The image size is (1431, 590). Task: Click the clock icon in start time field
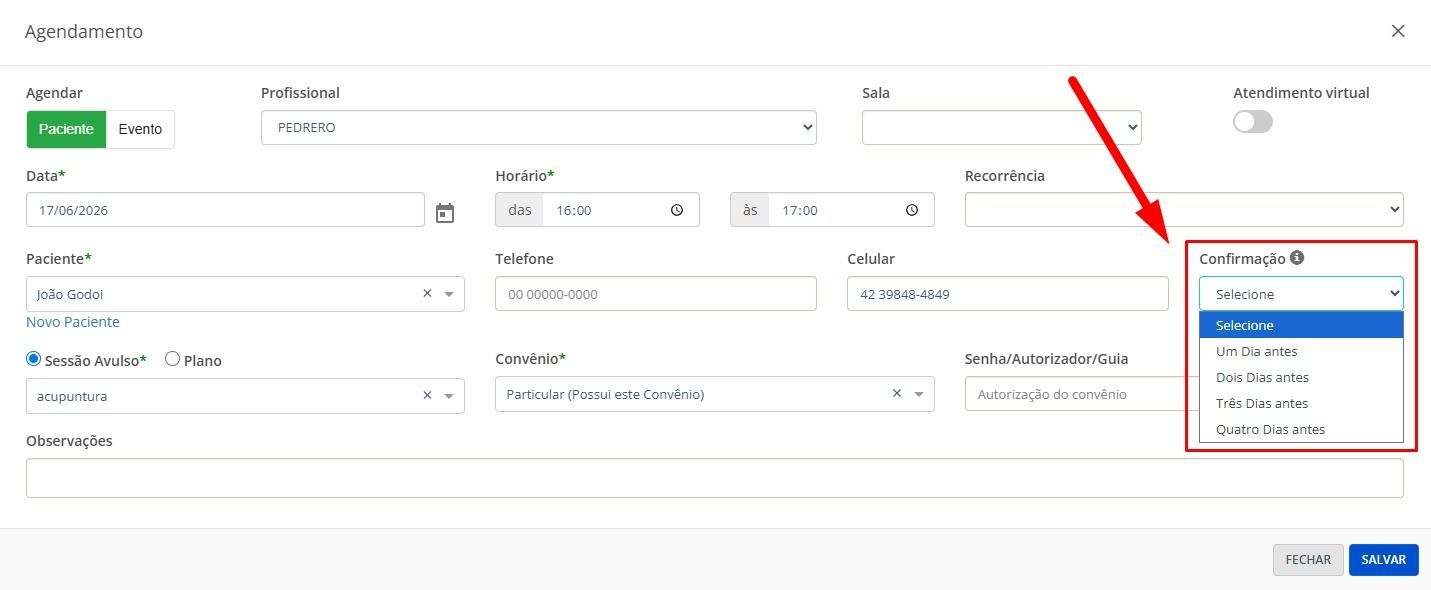coord(677,210)
